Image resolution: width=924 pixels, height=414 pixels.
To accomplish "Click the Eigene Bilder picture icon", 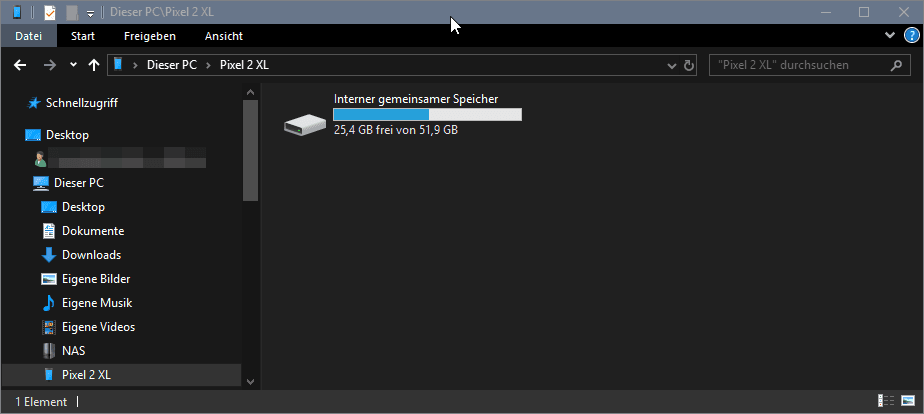I will (48, 279).
